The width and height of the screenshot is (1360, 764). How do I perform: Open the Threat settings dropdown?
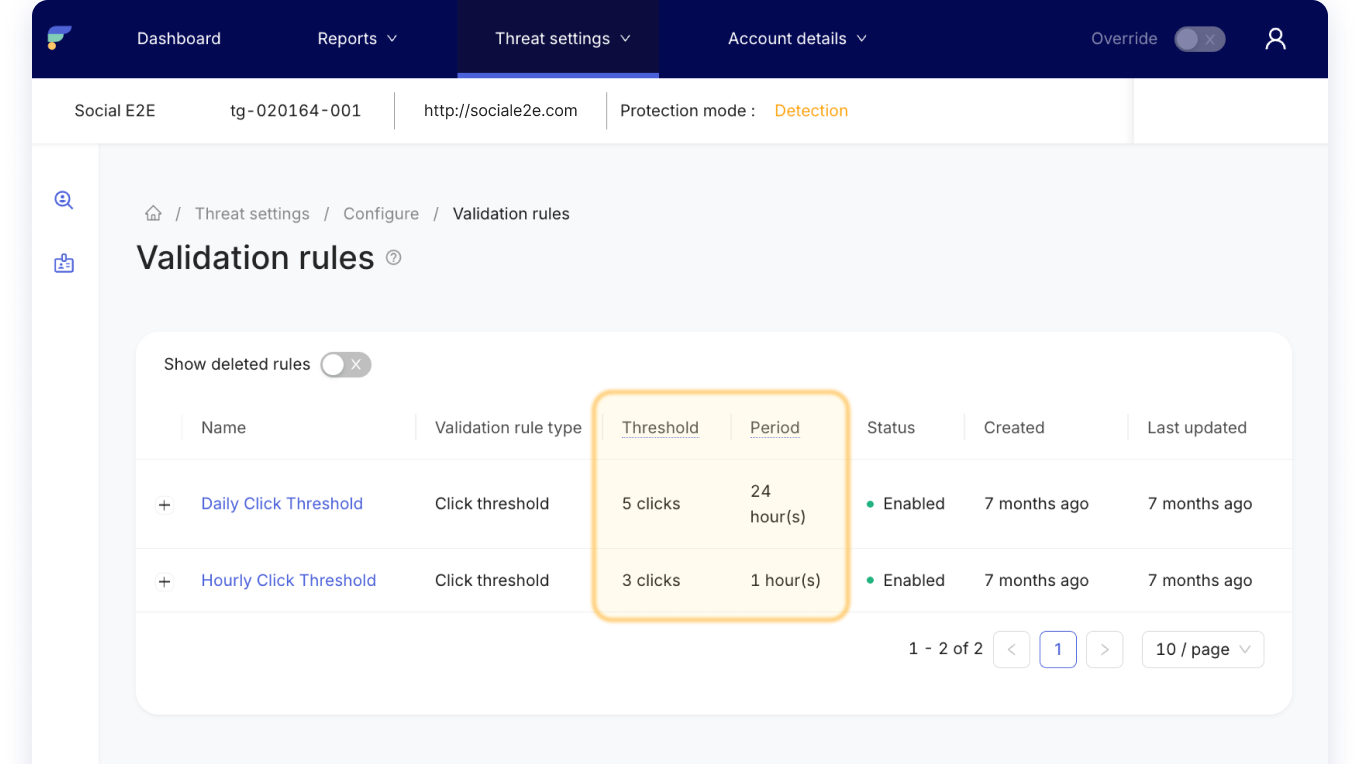[558, 38]
